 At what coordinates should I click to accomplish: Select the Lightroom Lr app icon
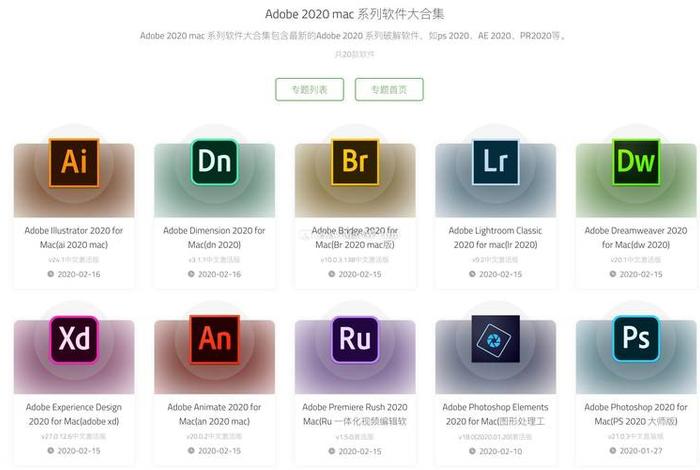[x=496, y=162]
